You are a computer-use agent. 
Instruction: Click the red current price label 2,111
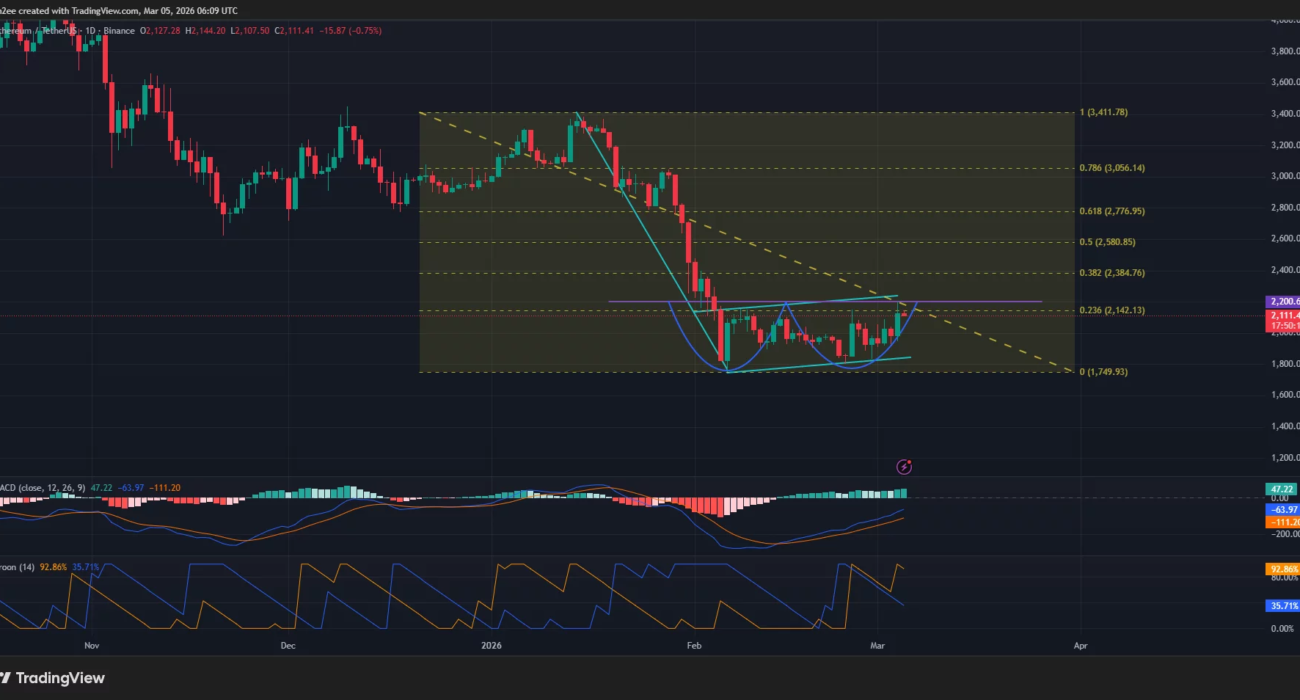(1282, 314)
